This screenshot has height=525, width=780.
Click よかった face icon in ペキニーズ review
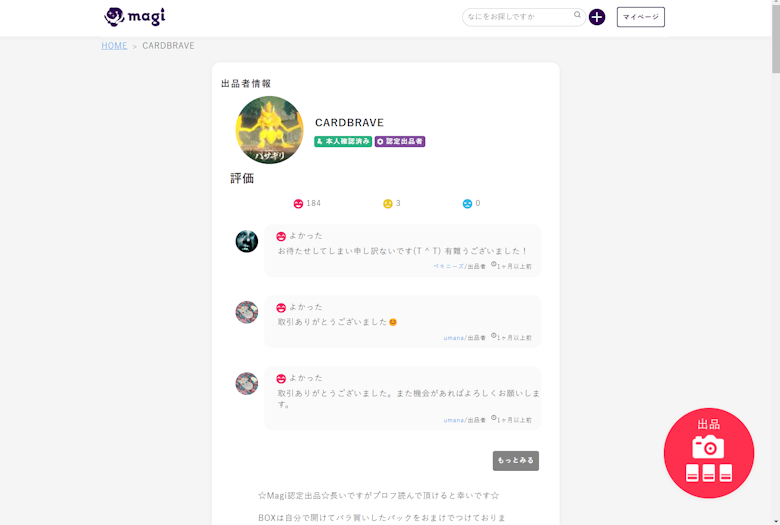pos(281,236)
